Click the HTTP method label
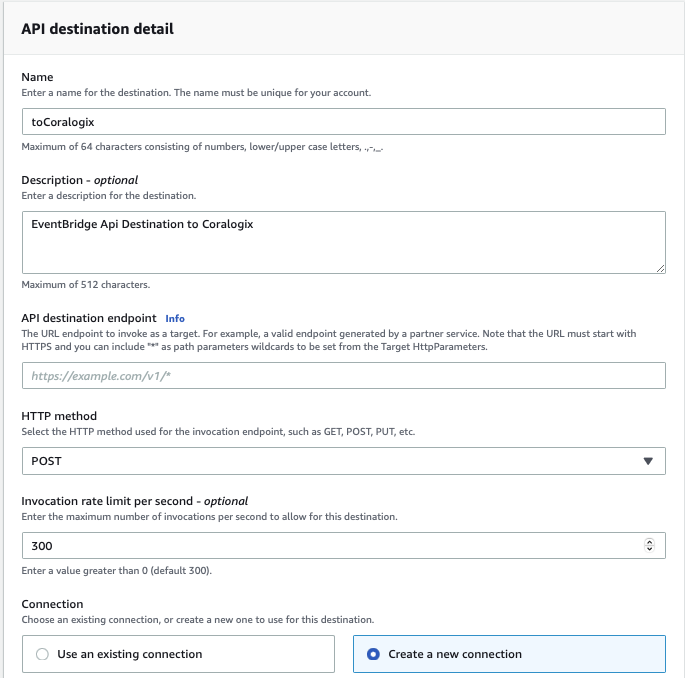 pyautogui.click(x=62, y=415)
